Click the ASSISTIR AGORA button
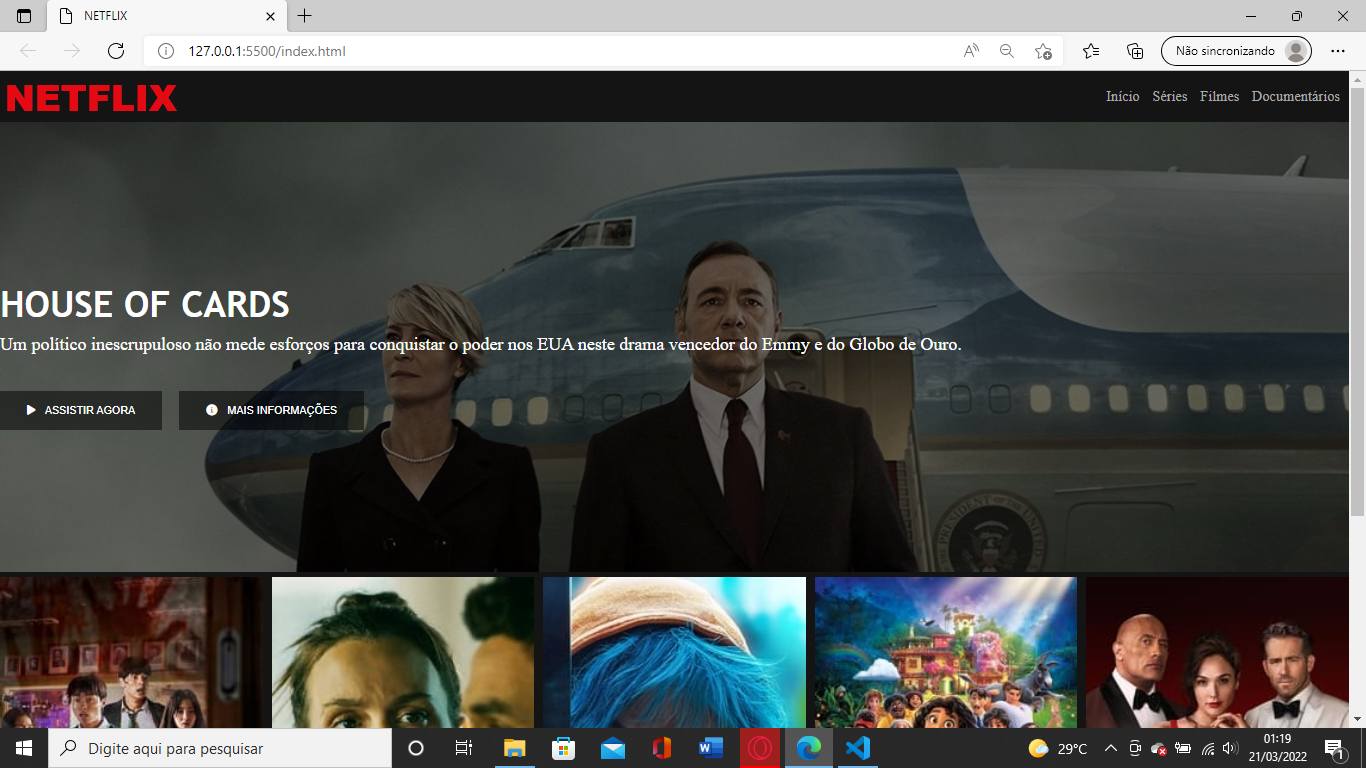Viewport: 1366px width, 768px height. coord(81,410)
